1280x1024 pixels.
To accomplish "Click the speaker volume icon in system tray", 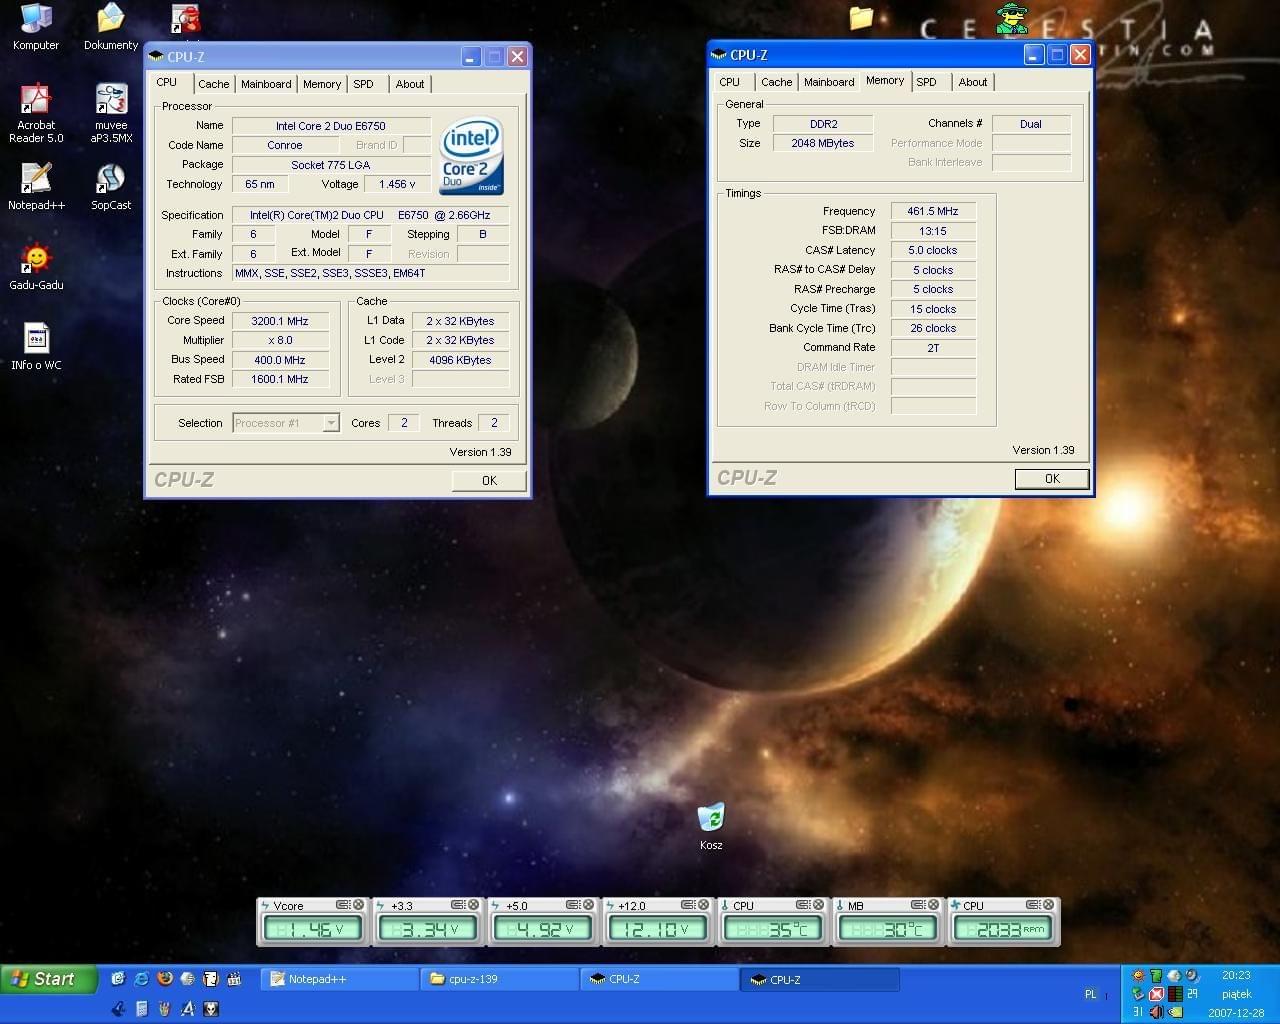I will coord(1156,1012).
